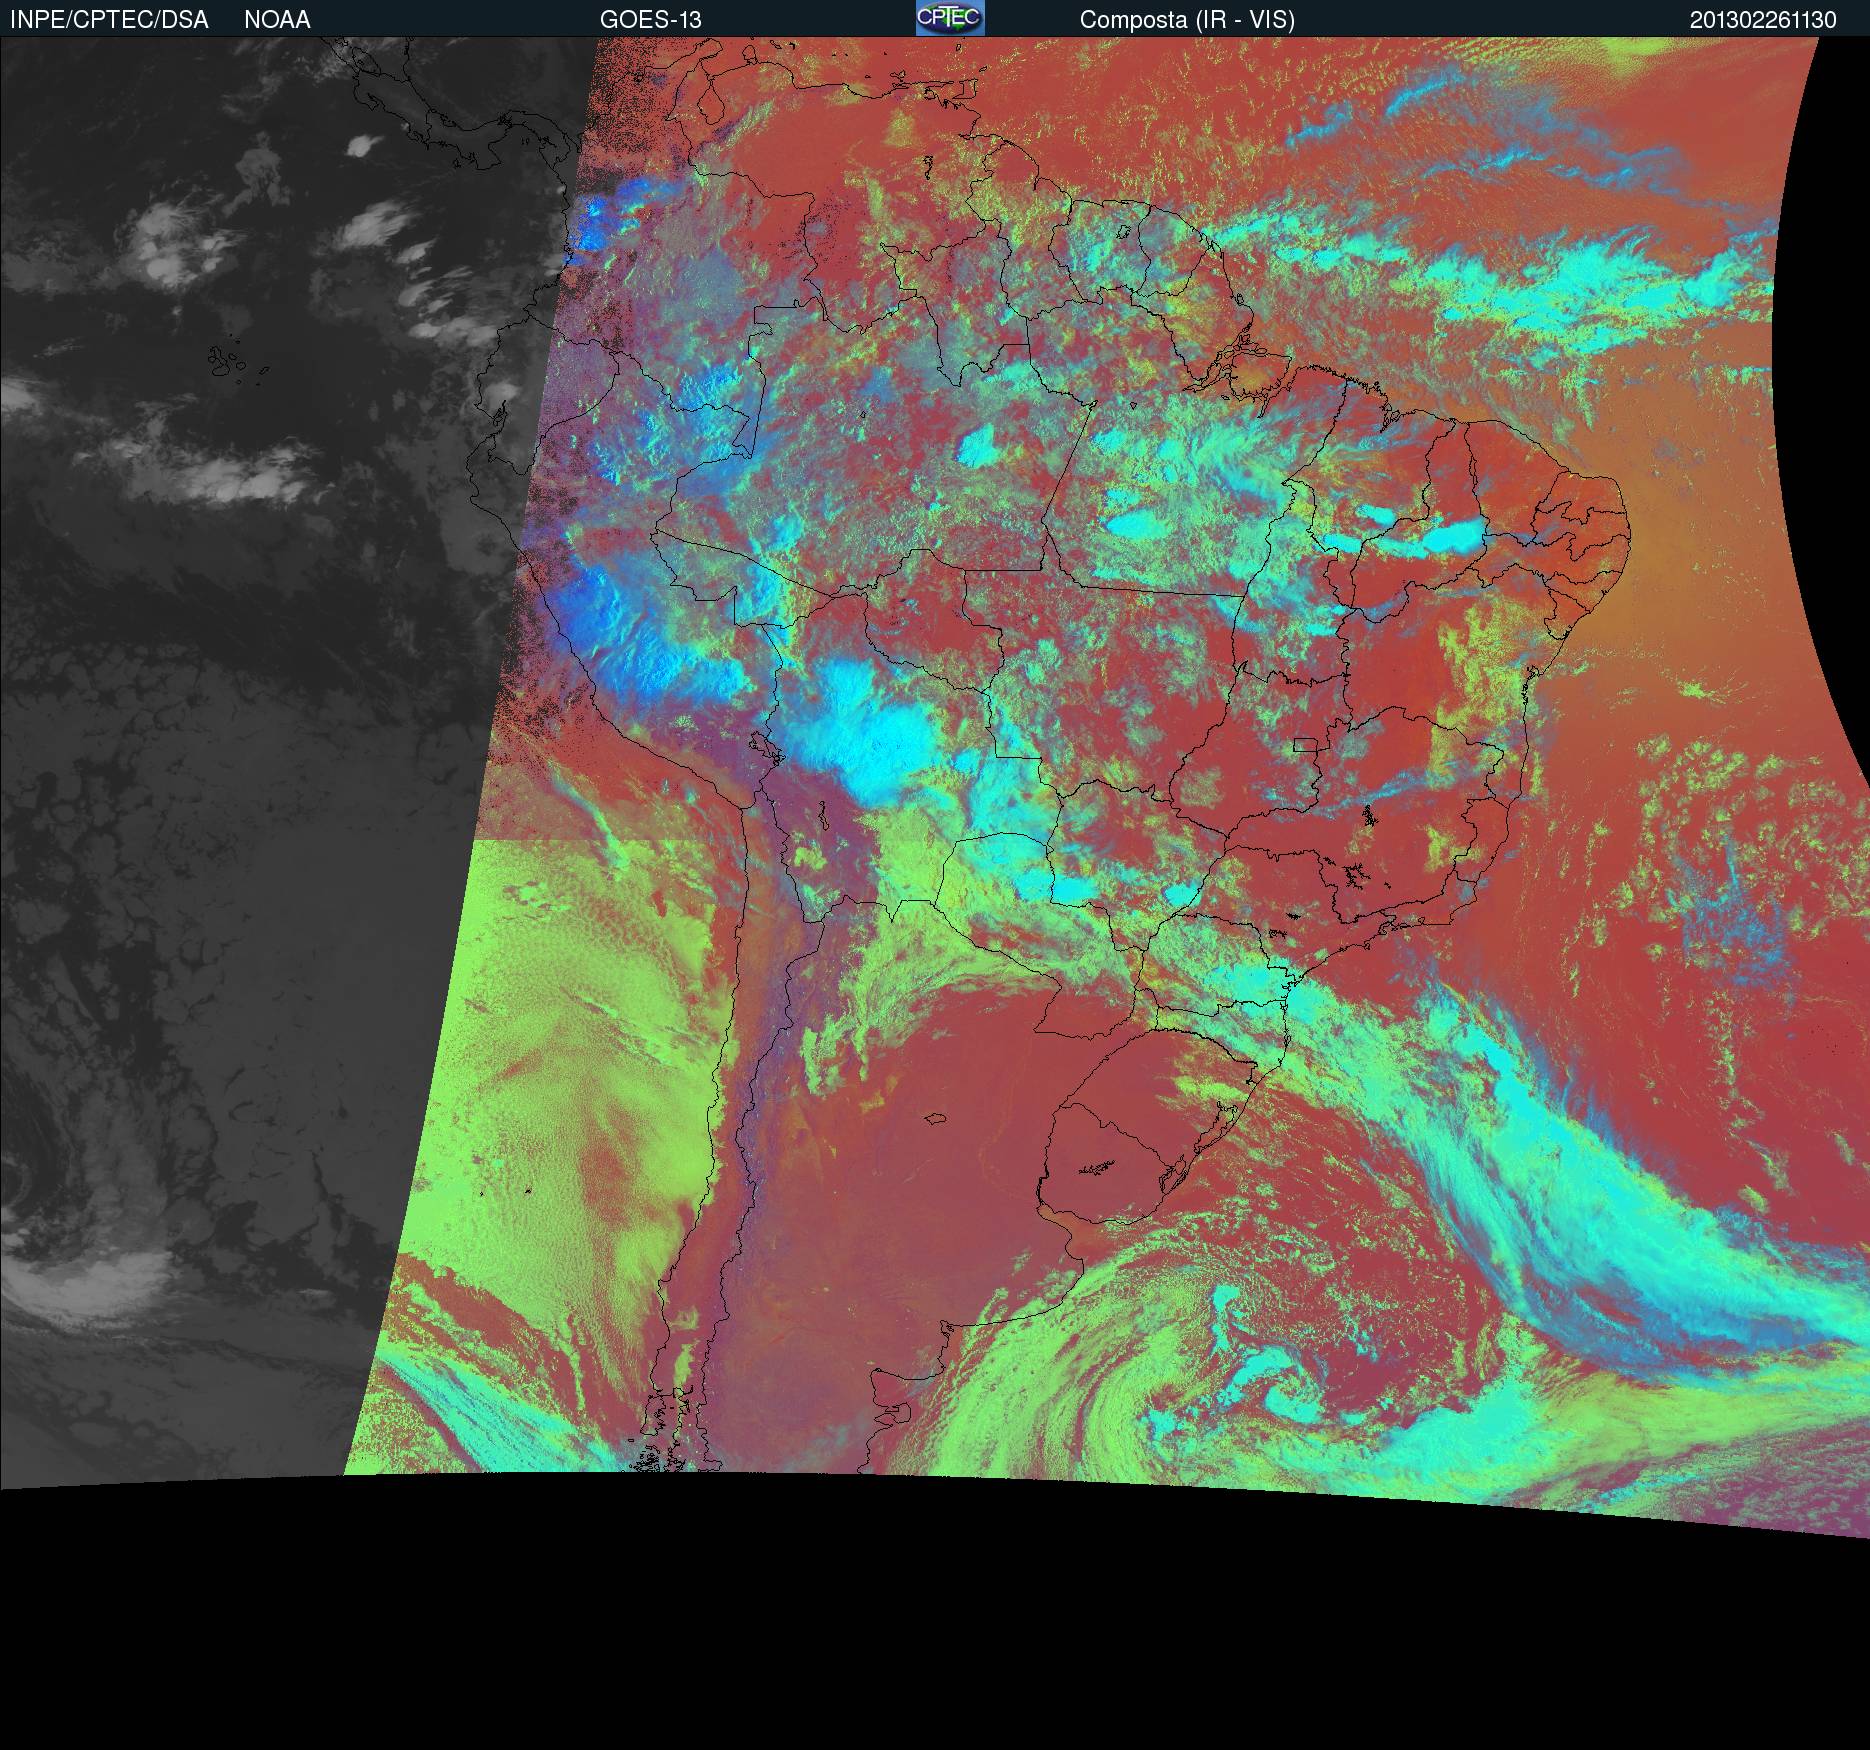
Task: Click the Composta (IR - VIS) title
Action: pos(1187,20)
